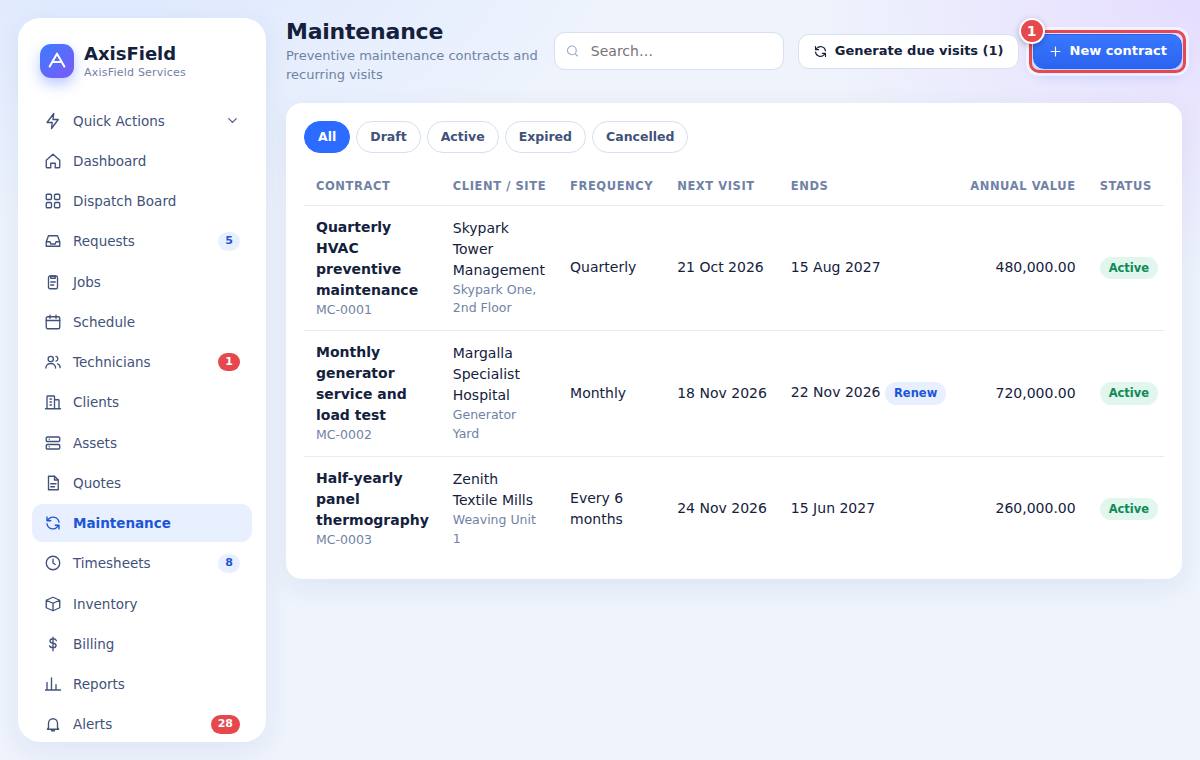Click the ENDS column header
Viewport: 1200px width, 760px height.
click(x=809, y=186)
